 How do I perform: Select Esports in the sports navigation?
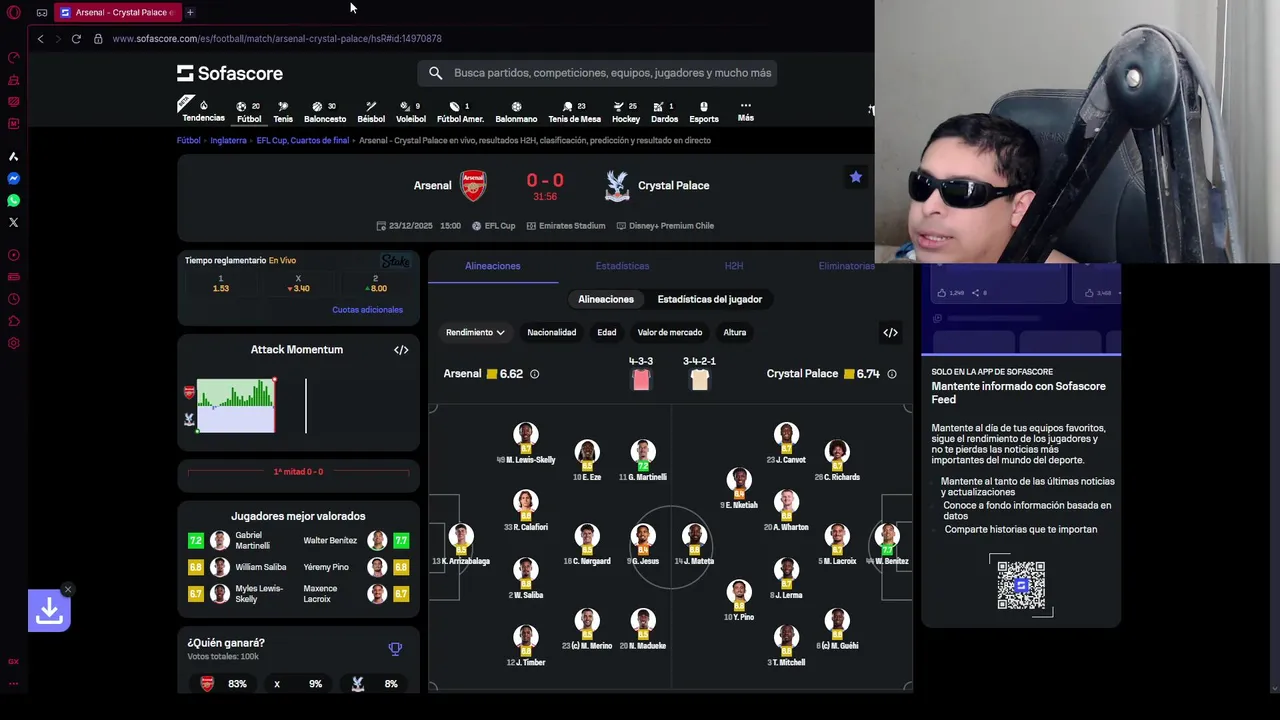pyautogui.click(x=704, y=112)
